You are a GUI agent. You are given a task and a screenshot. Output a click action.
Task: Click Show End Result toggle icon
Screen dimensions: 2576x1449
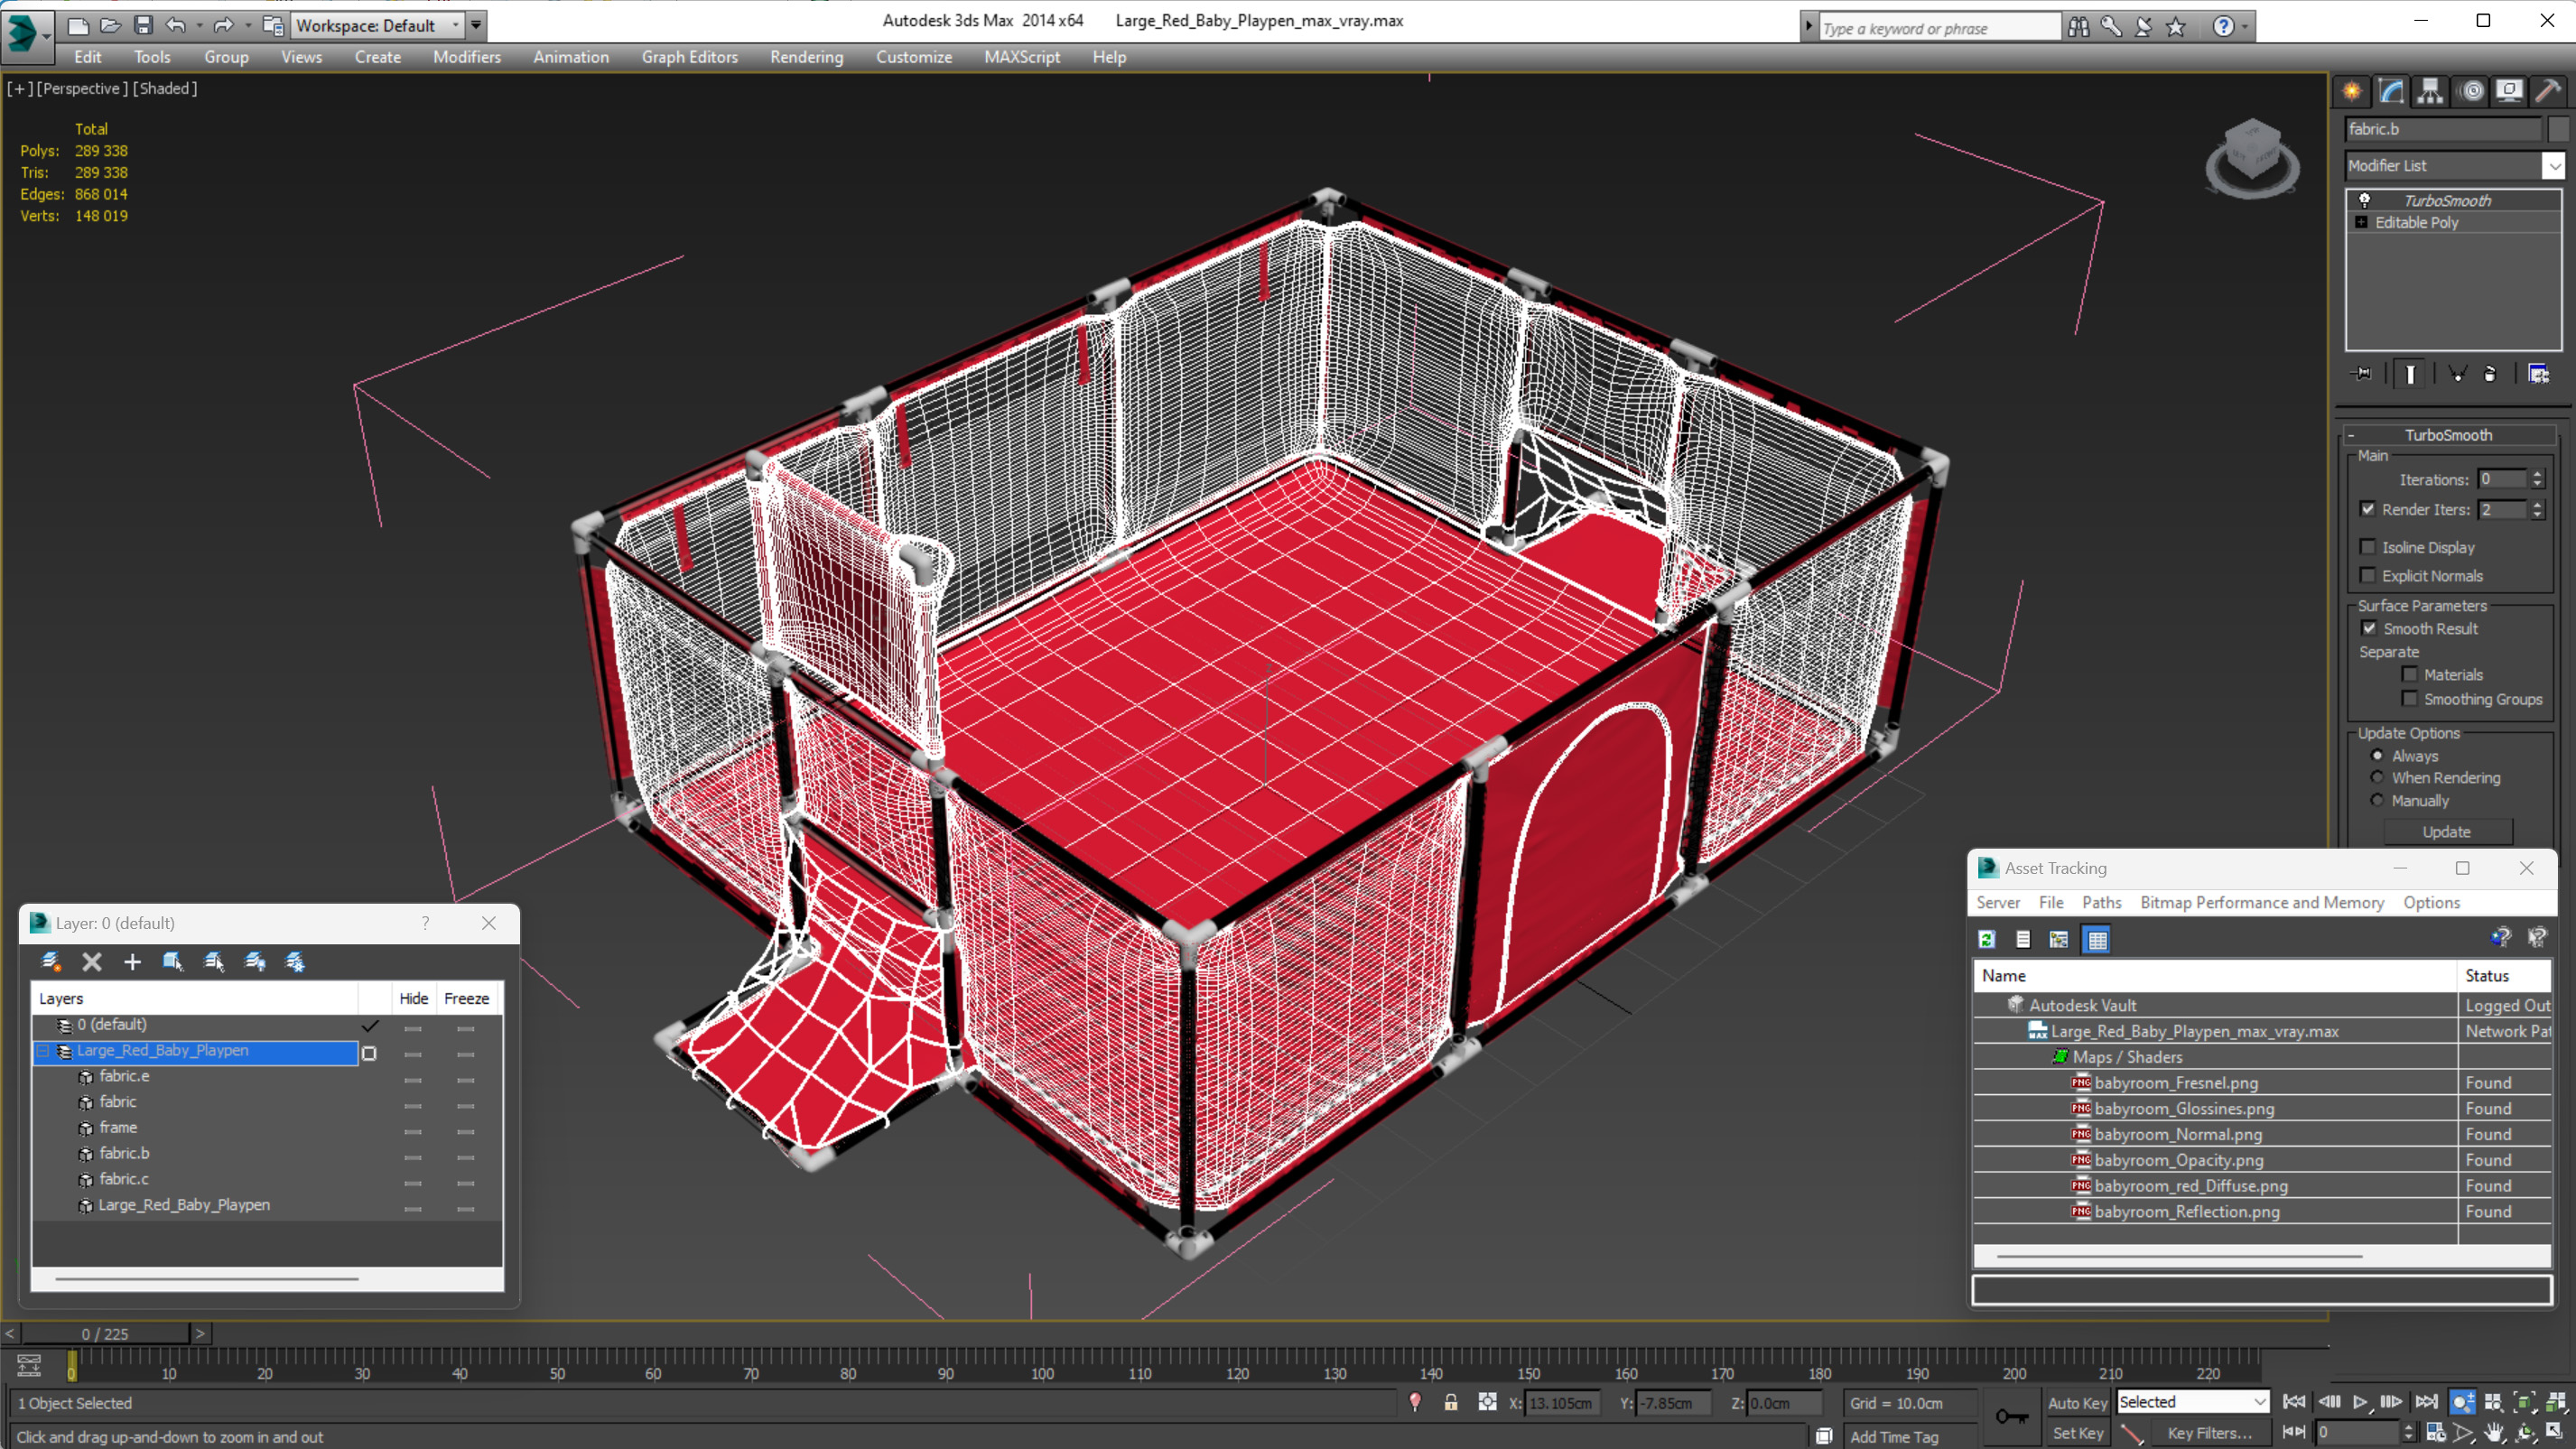click(x=2410, y=374)
